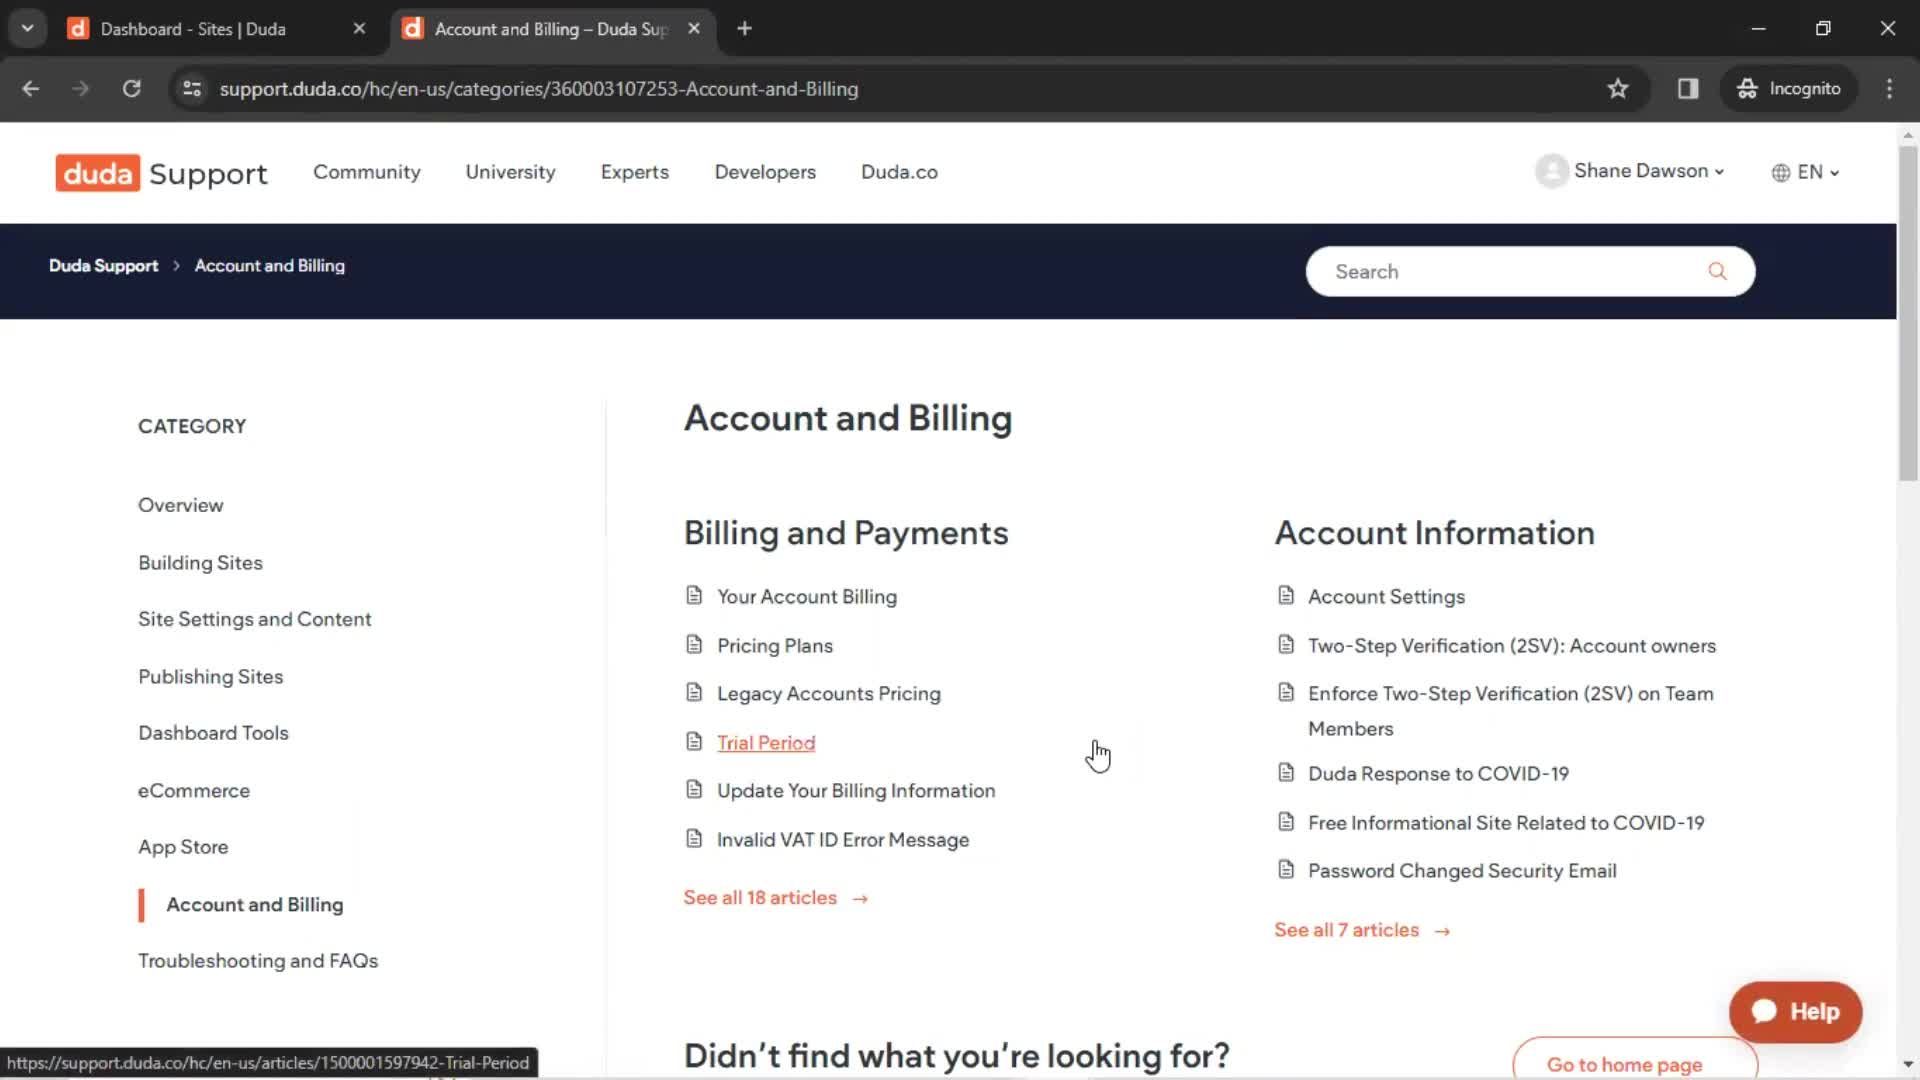Viewport: 1920px width, 1080px height.
Task: Select Publishing Sites category
Action: click(211, 676)
